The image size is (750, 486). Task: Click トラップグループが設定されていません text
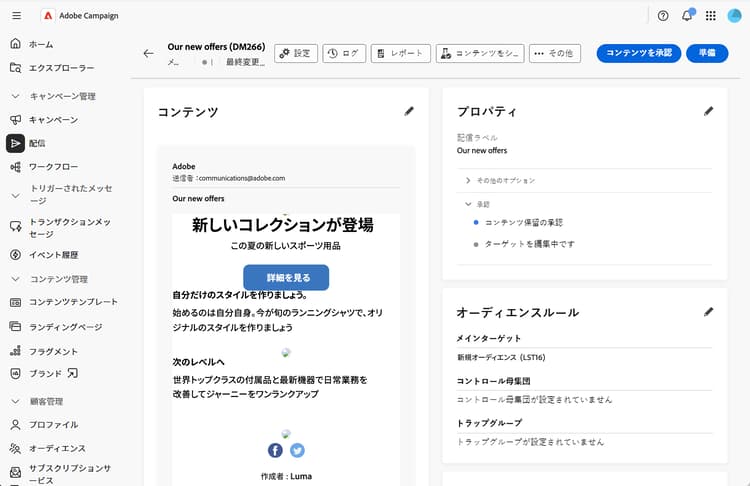click(x=530, y=442)
